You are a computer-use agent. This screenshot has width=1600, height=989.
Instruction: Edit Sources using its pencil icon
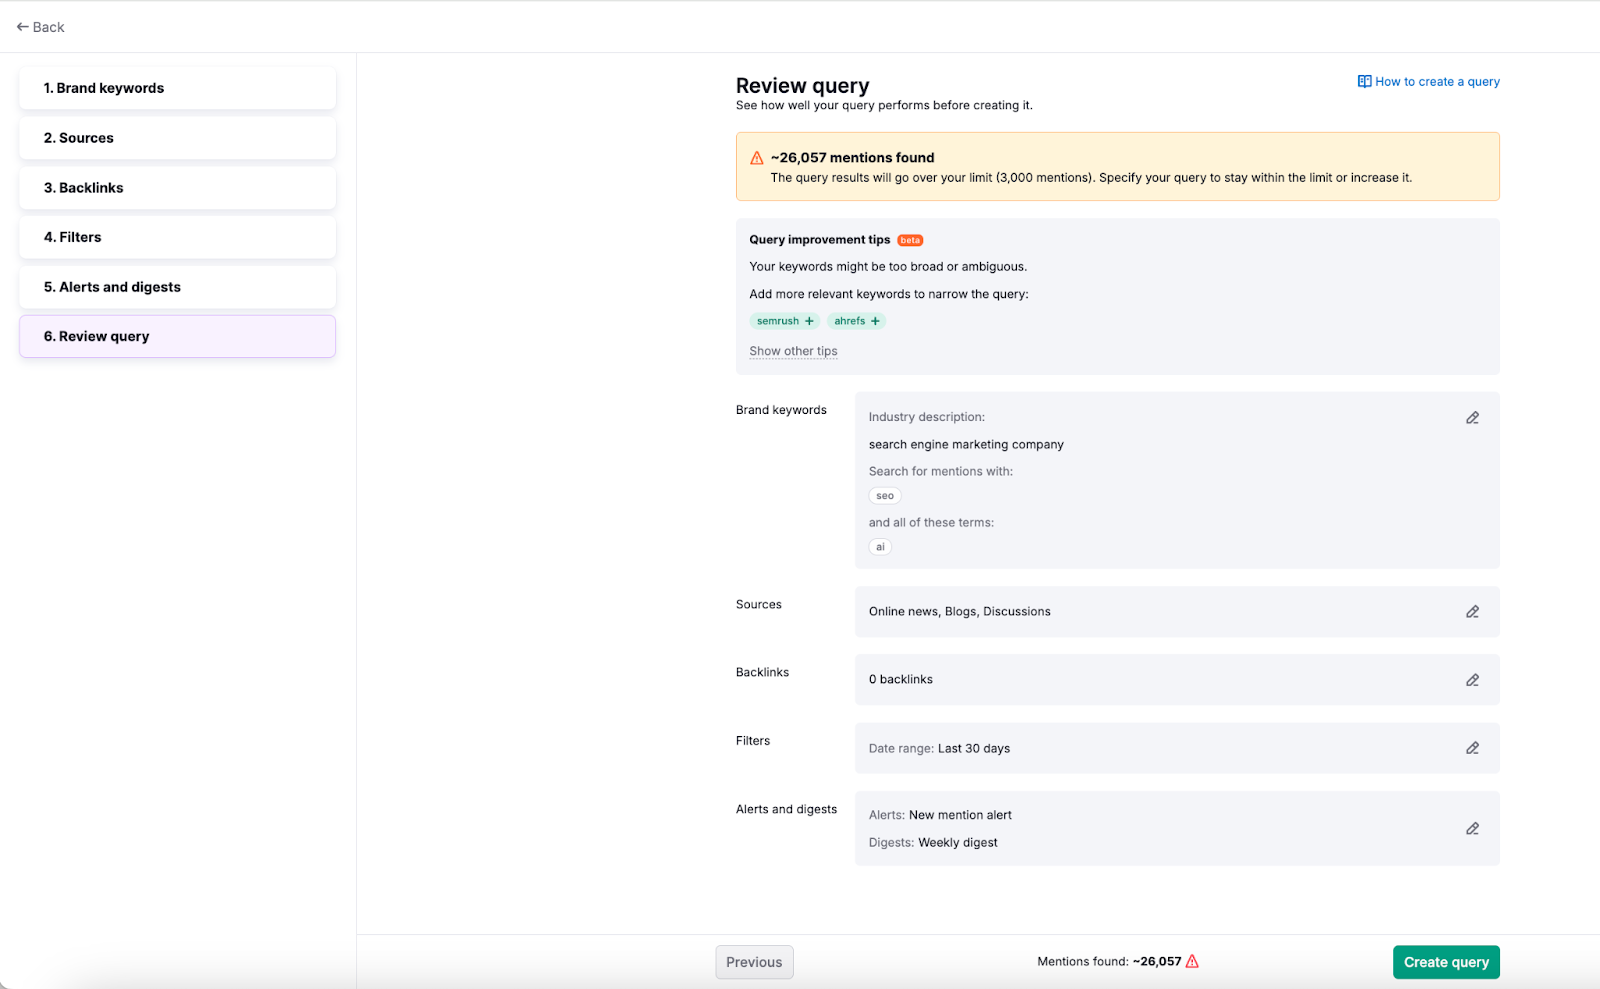pyautogui.click(x=1472, y=611)
